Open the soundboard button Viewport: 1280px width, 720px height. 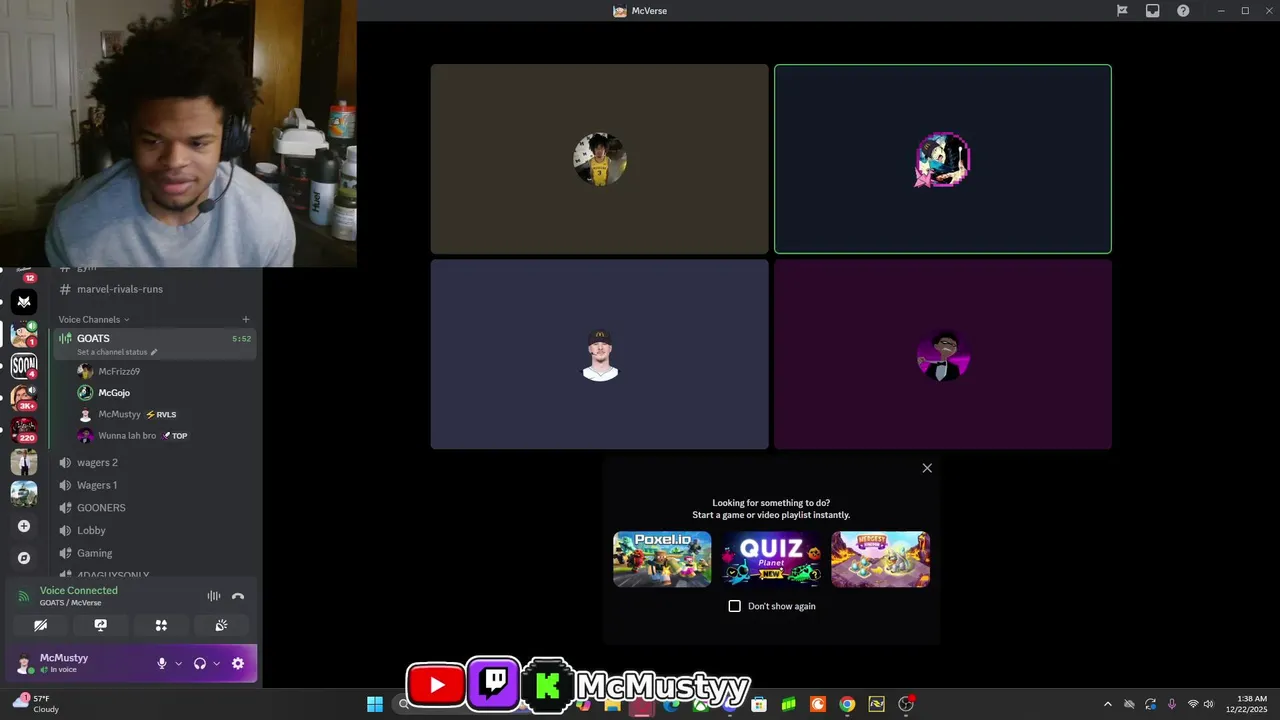tap(221, 625)
